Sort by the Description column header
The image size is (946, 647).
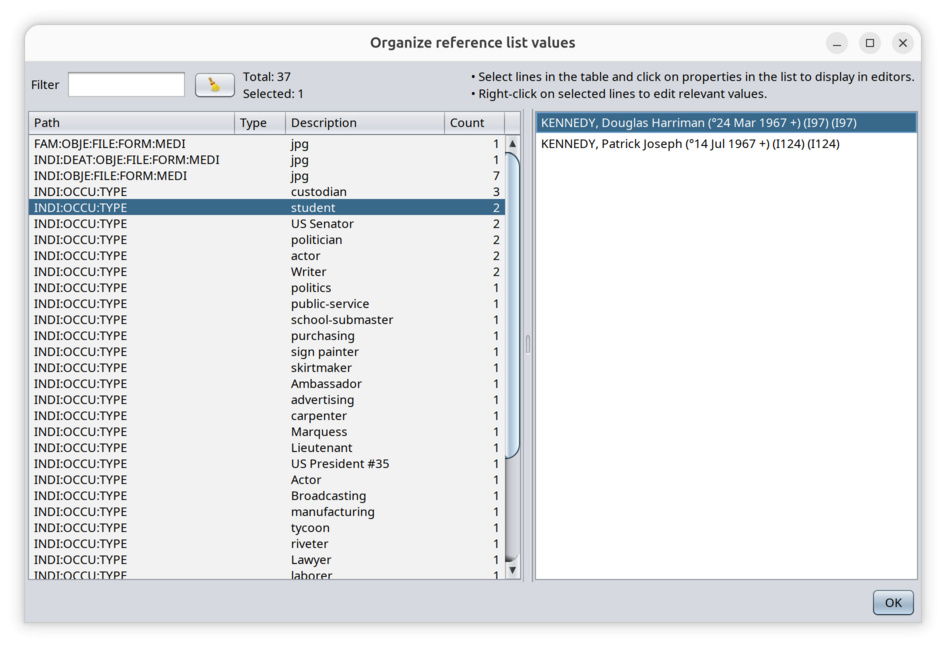365,123
